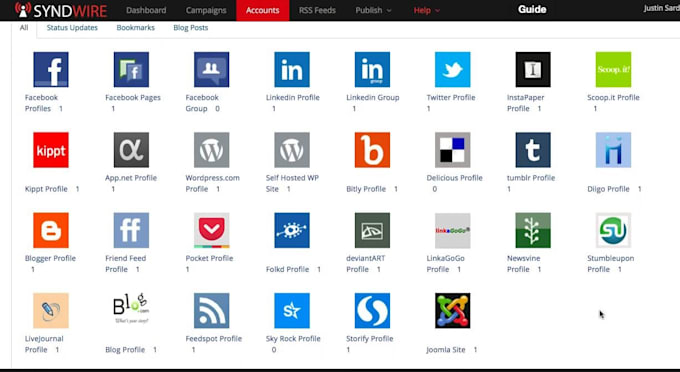The width and height of the screenshot is (680, 372).
Task: Click the Bitly Profile label
Action: coord(366,189)
